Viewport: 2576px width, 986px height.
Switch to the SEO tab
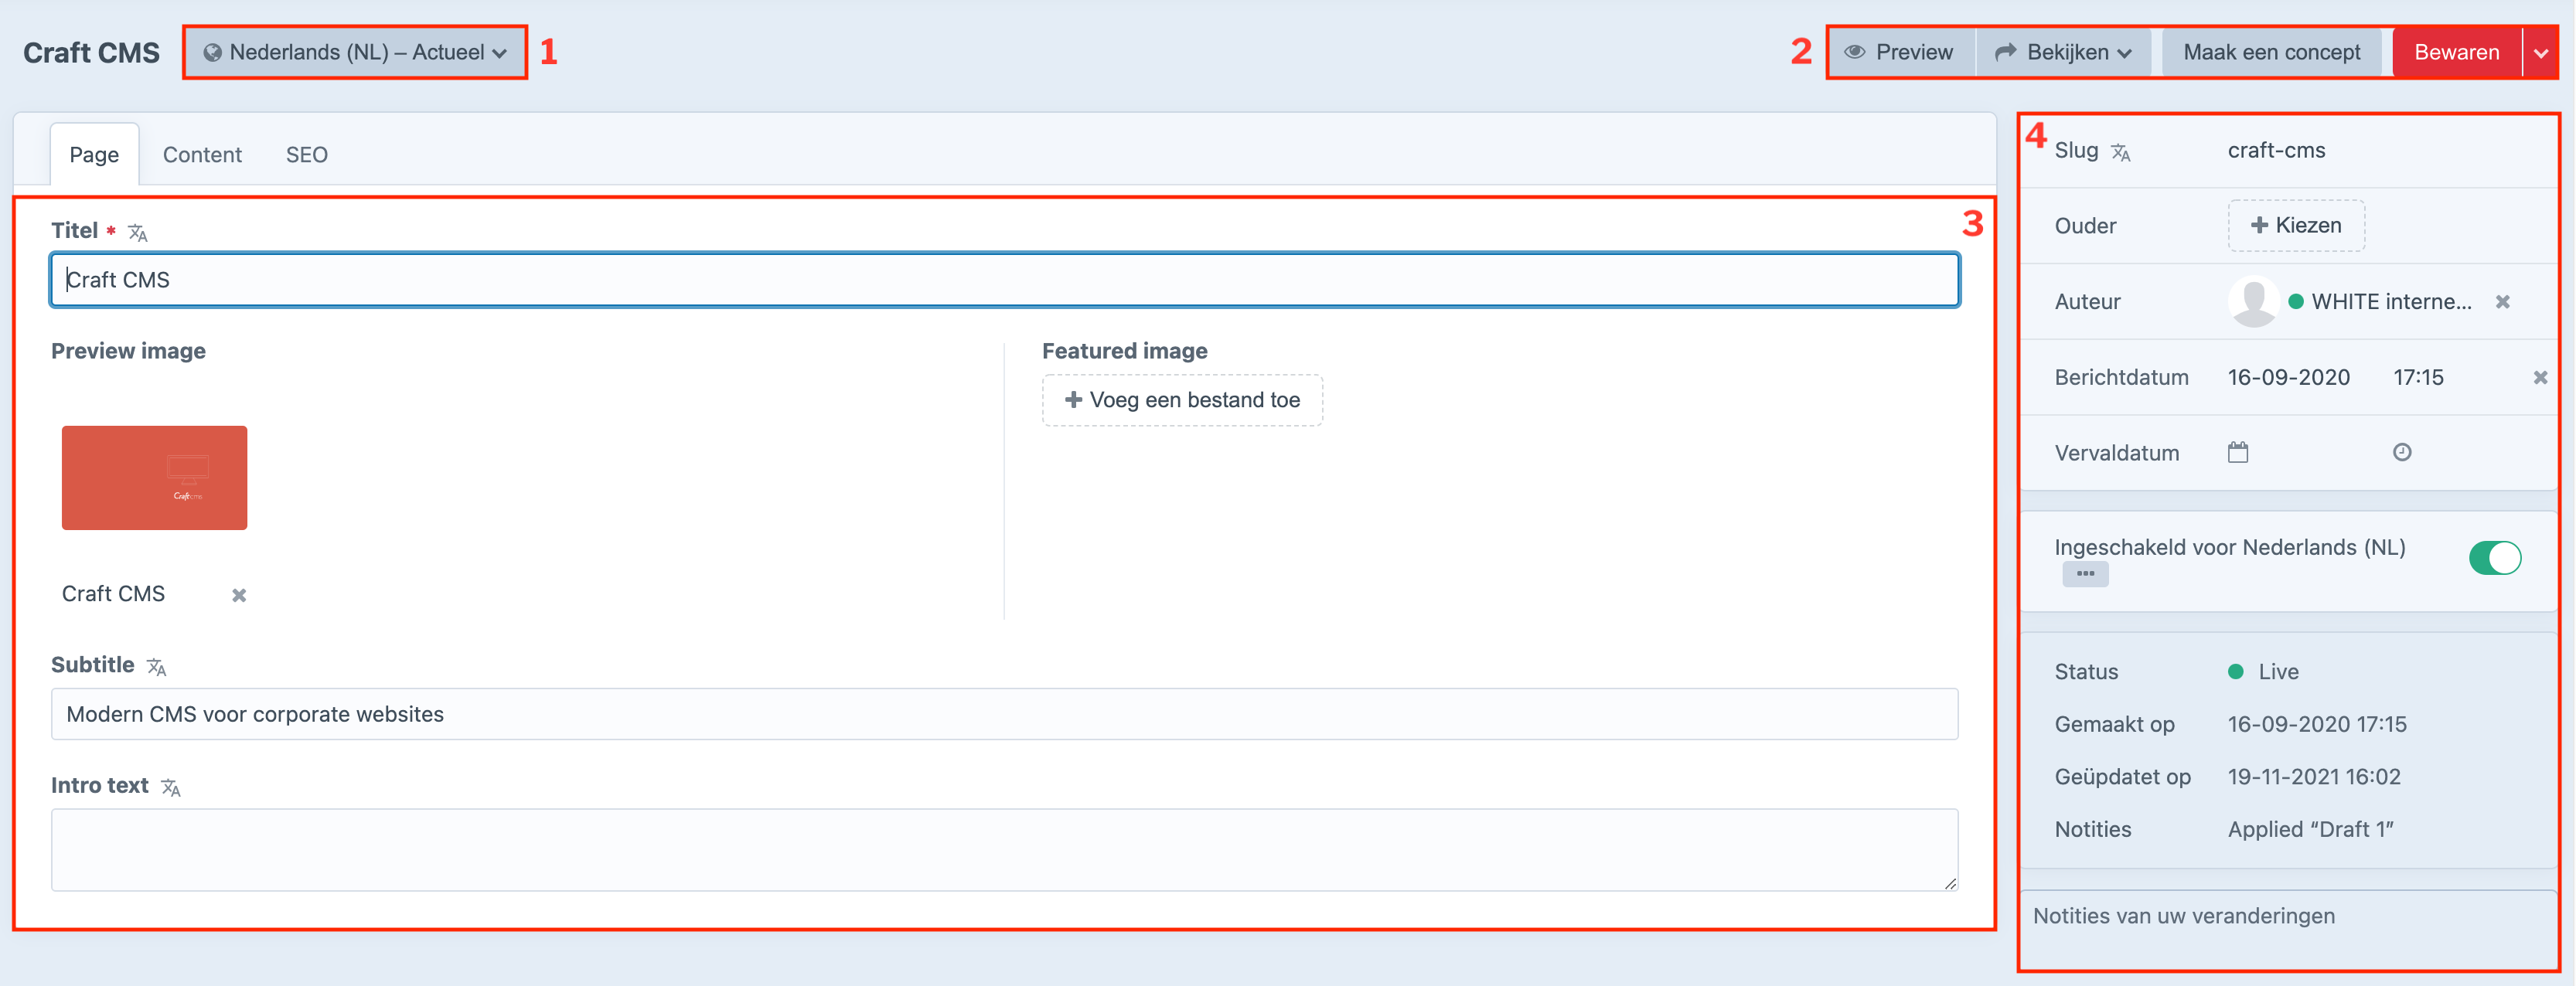(306, 155)
